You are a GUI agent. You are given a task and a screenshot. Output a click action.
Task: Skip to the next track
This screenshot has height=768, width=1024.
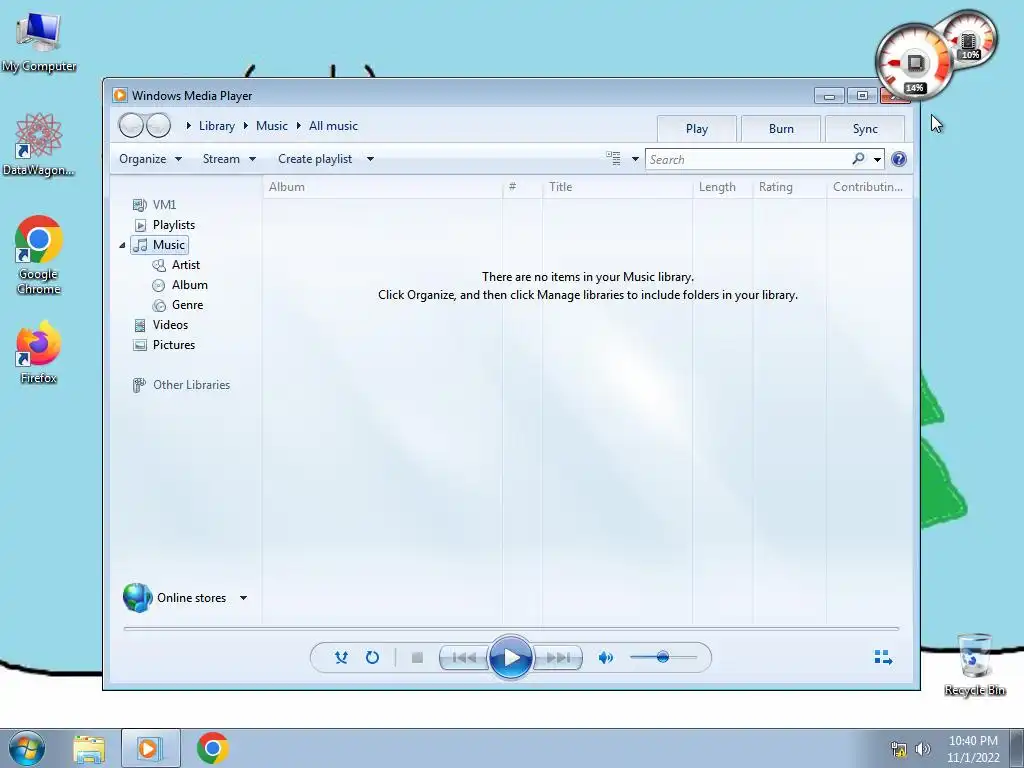[558, 658]
